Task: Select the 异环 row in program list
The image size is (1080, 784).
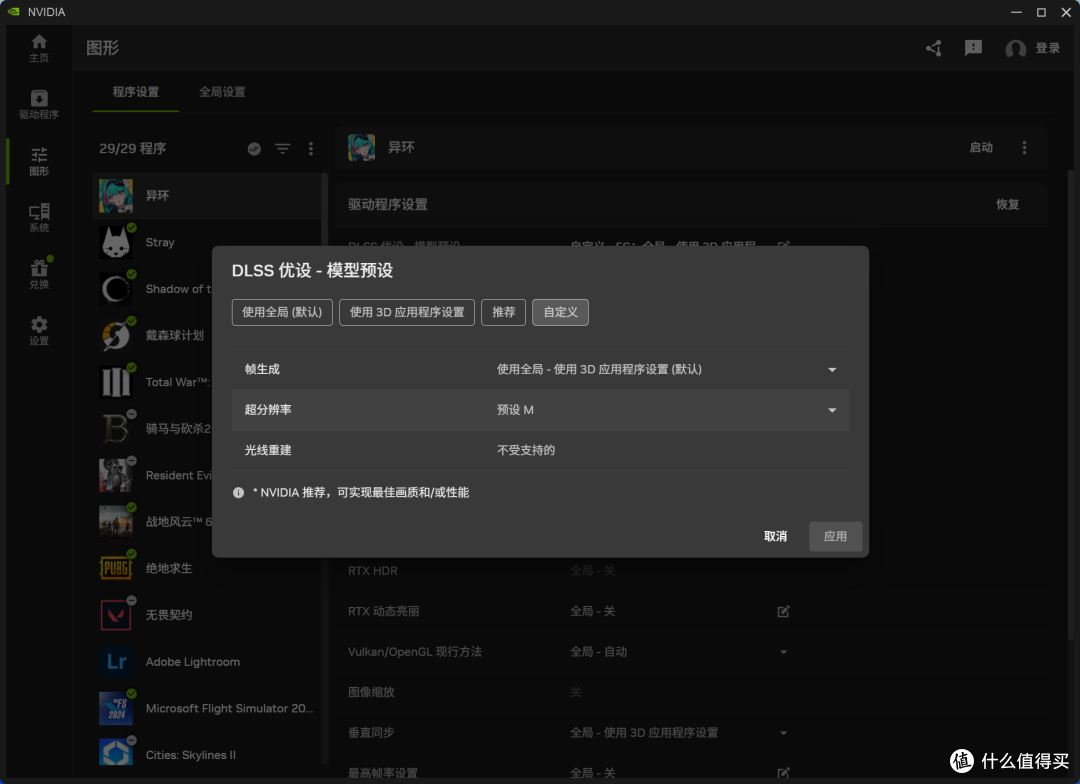Action: [x=207, y=196]
